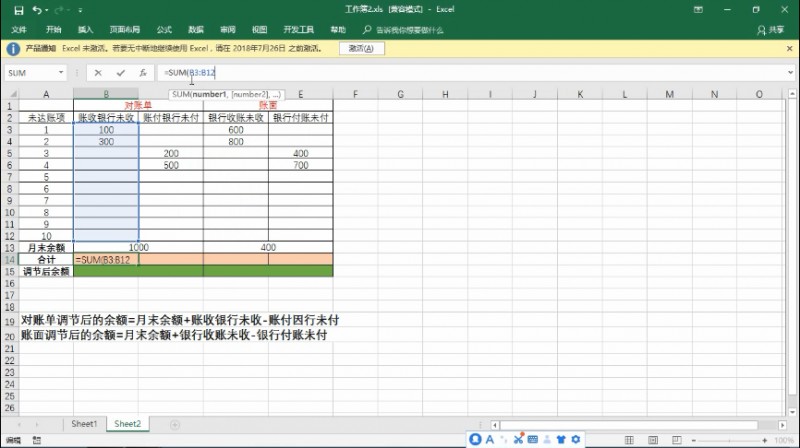The width and height of the screenshot is (800, 448).
Task: Click cell B3 containing 100
Action: point(106,130)
